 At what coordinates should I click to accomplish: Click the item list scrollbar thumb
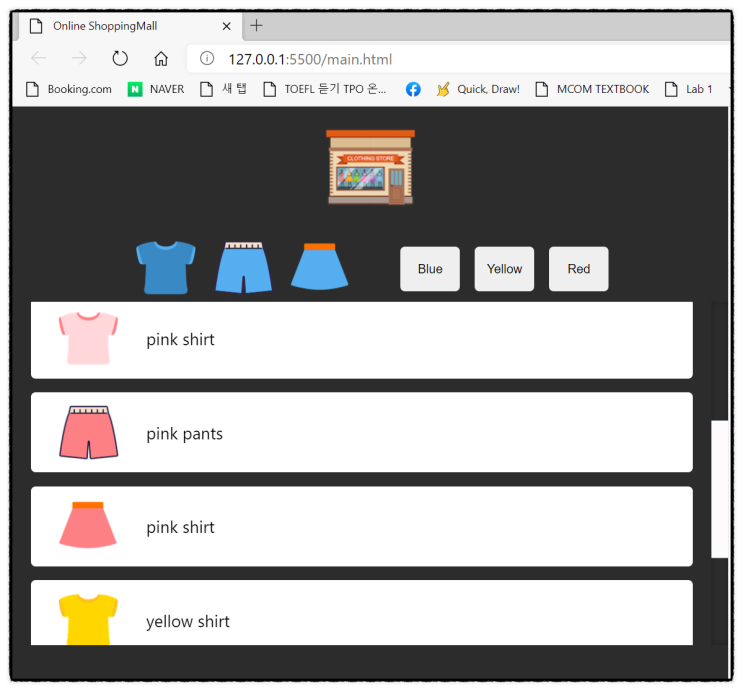pyautogui.click(x=719, y=489)
